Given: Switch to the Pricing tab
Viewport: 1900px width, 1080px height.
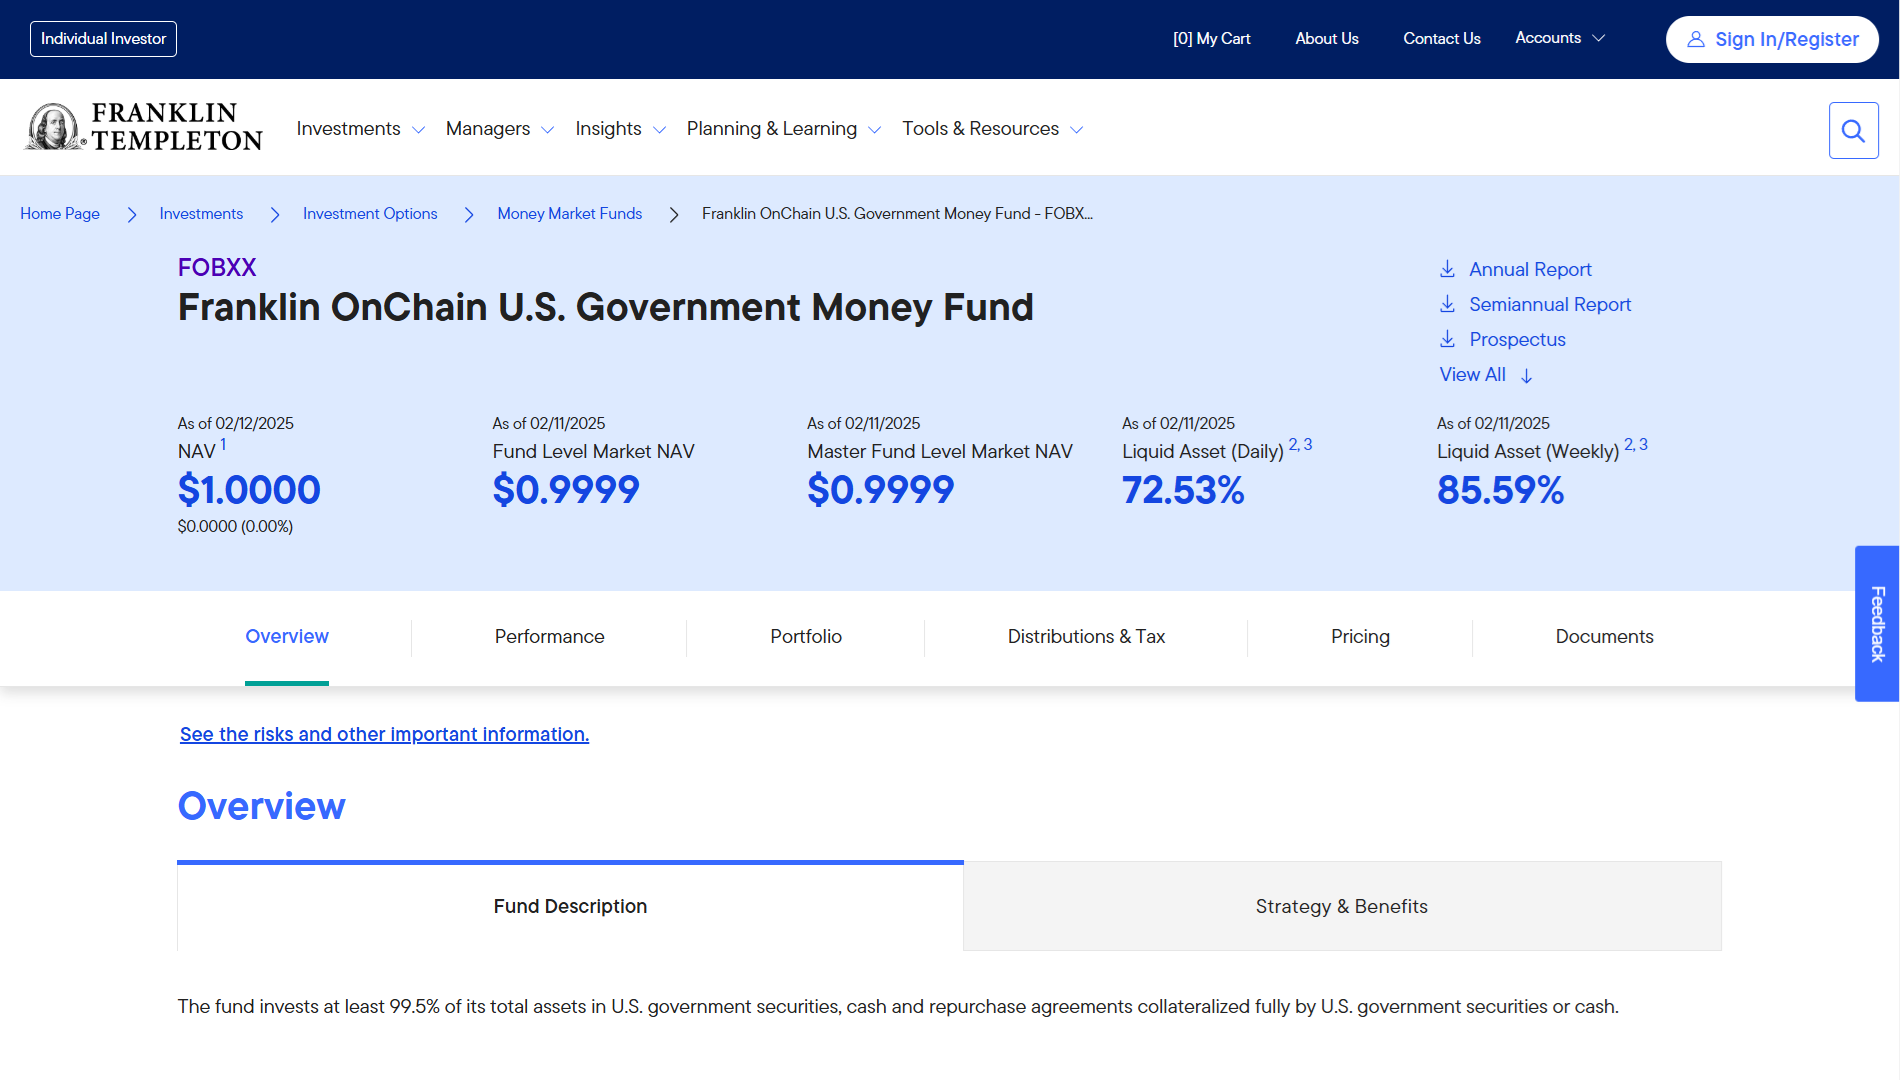Looking at the screenshot, I should (x=1360, y=637).
